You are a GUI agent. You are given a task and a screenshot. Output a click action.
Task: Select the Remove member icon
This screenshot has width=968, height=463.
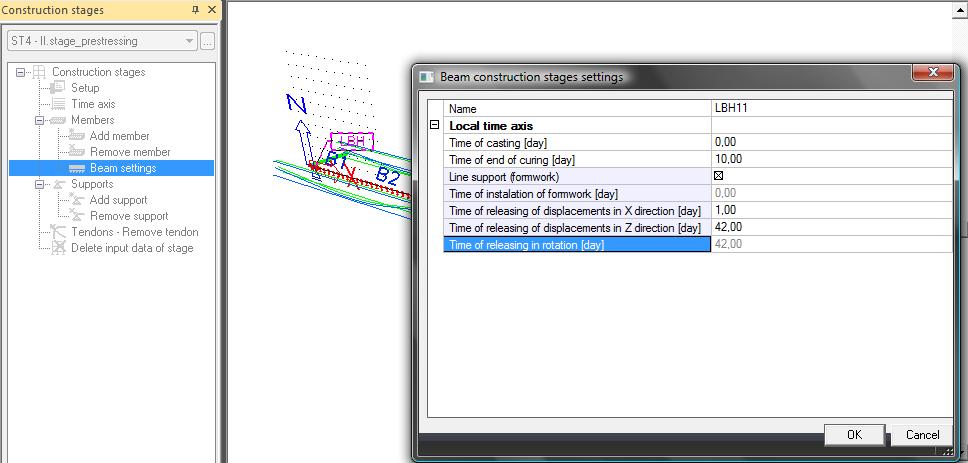coord(77,152)
